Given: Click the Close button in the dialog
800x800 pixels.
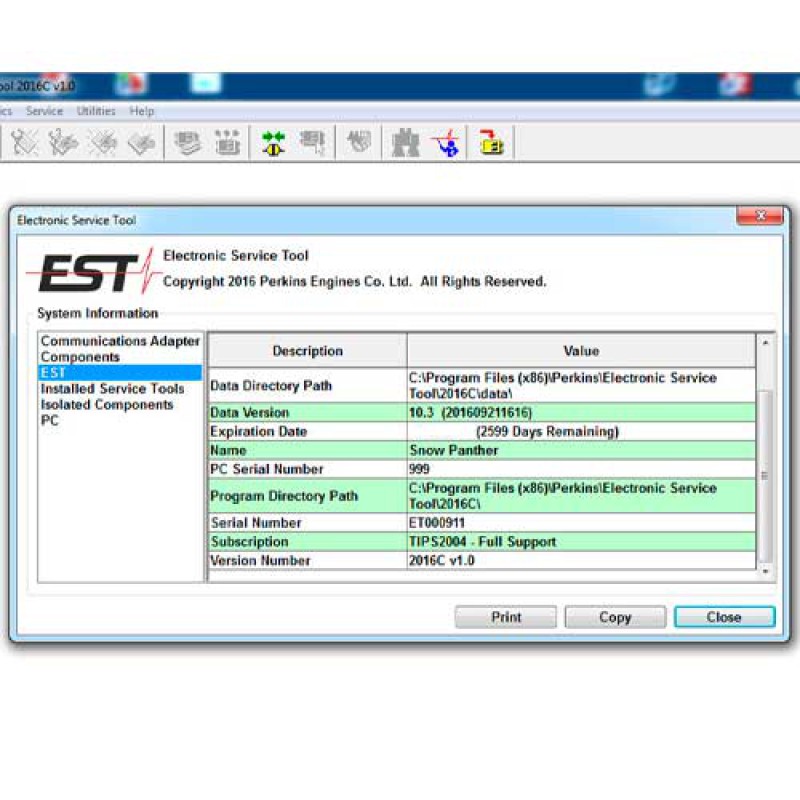Looking at the screenshot, I should pyautogui.click(x=724, y=617).
